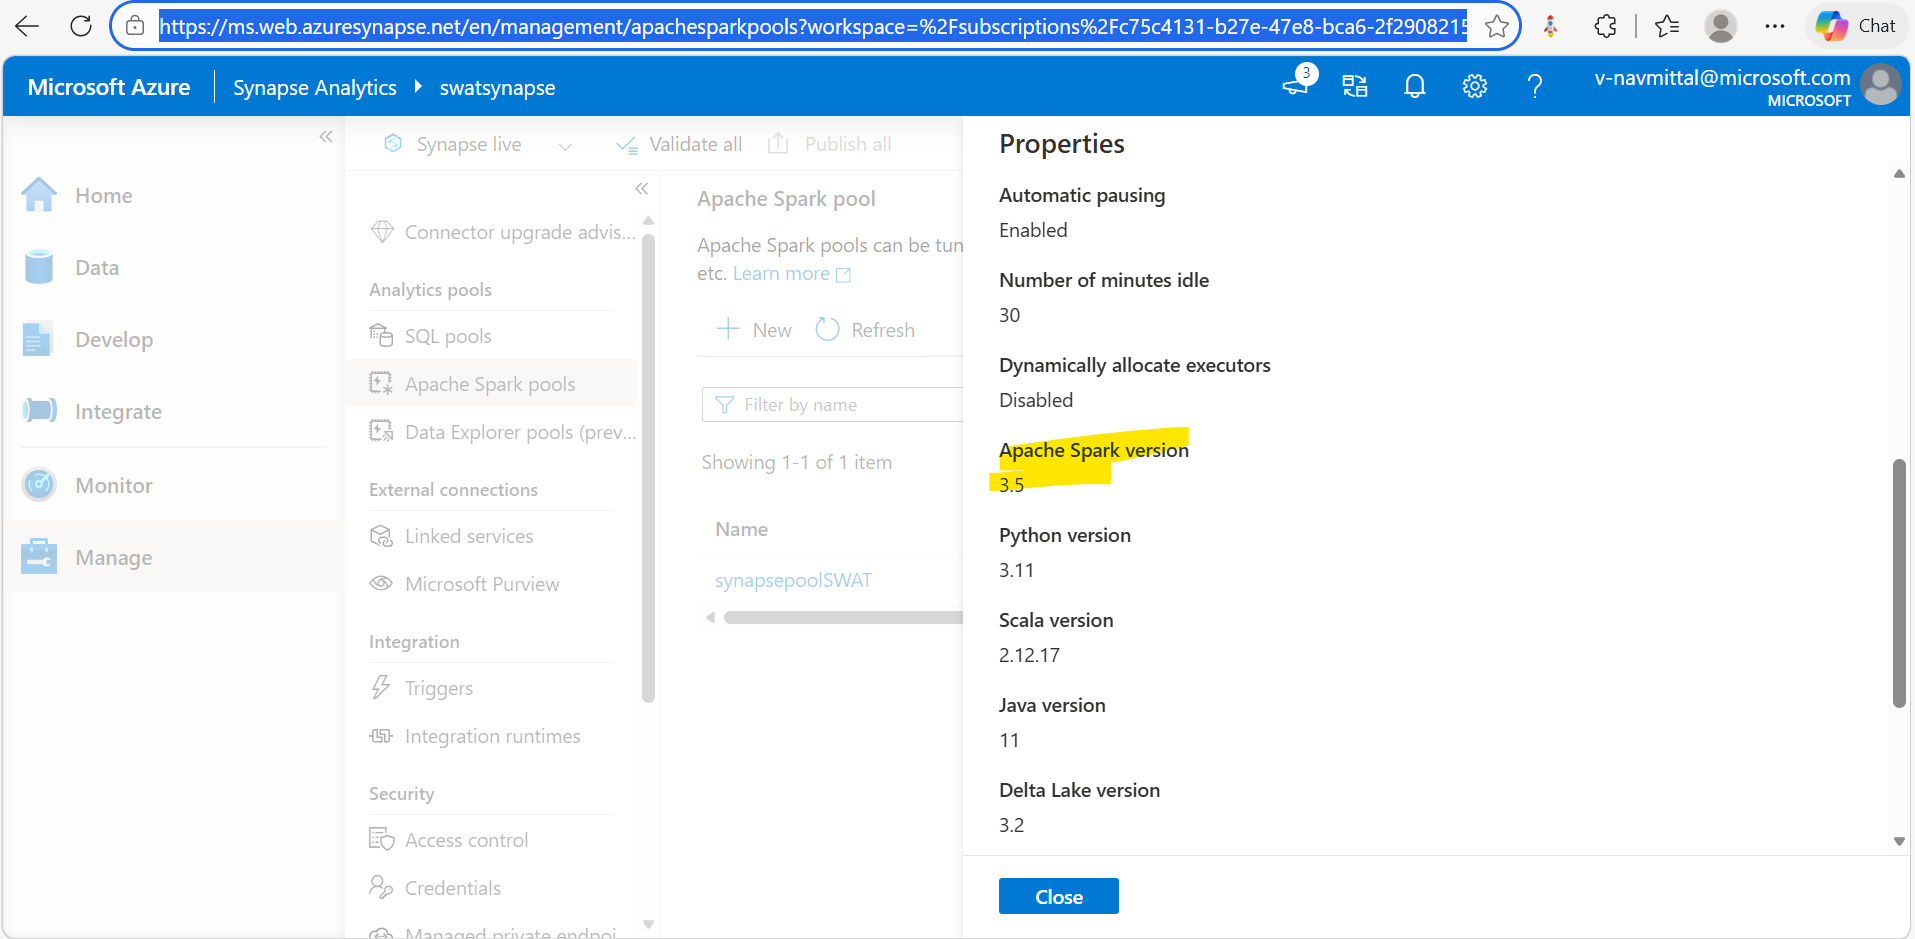Open the rocket extension icon

tap(1551, 26)
